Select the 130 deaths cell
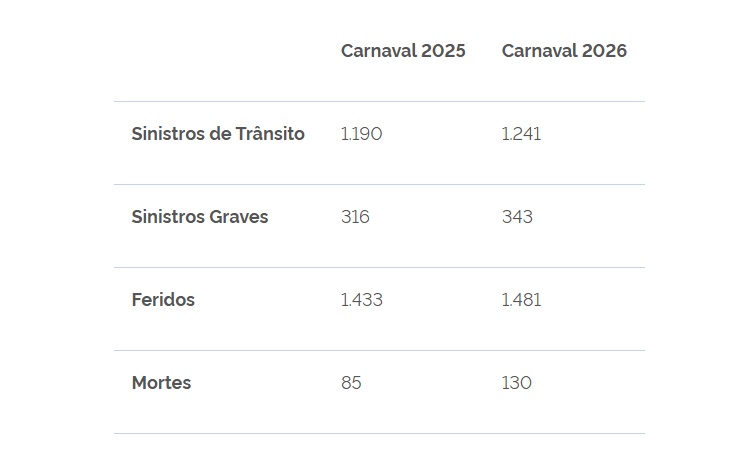This screenshot has height=449, width=742. (517, 383)
